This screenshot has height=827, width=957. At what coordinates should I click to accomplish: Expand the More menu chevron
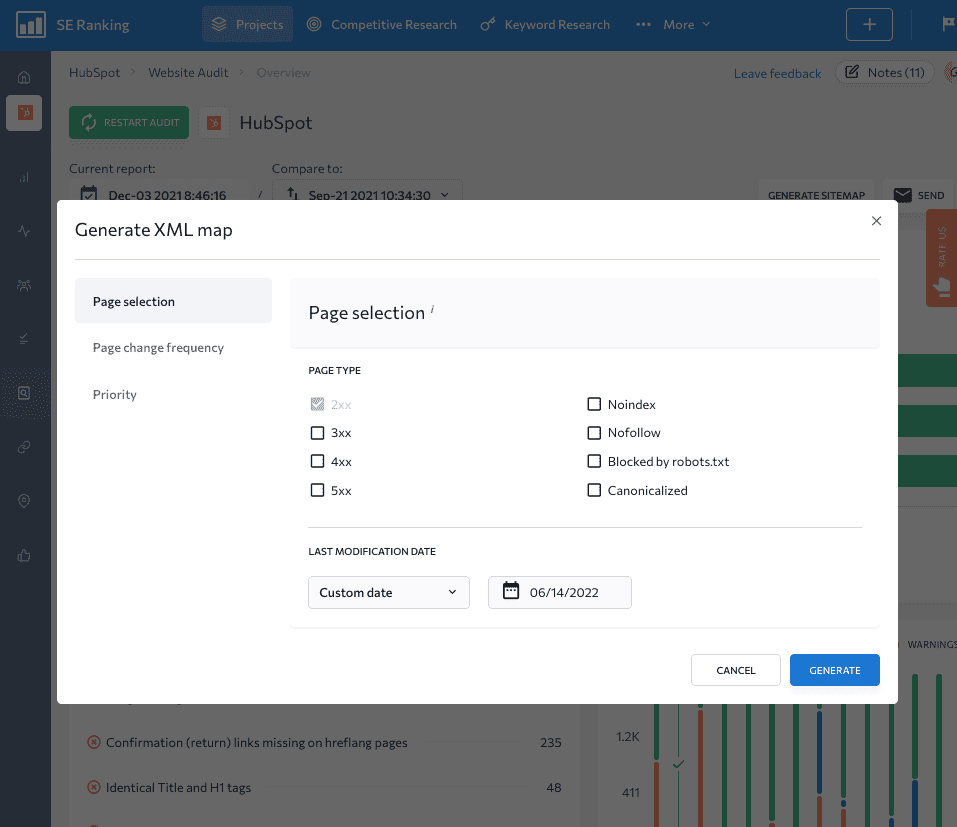click(x=706, y=24)
